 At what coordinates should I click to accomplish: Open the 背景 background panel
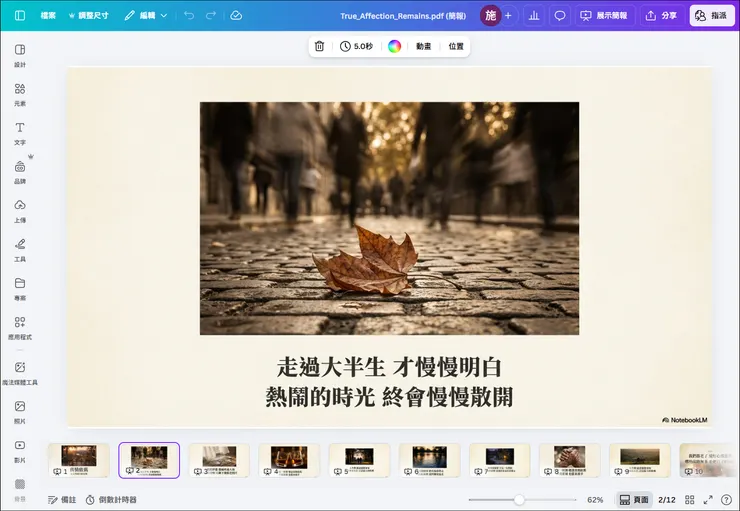20,490
